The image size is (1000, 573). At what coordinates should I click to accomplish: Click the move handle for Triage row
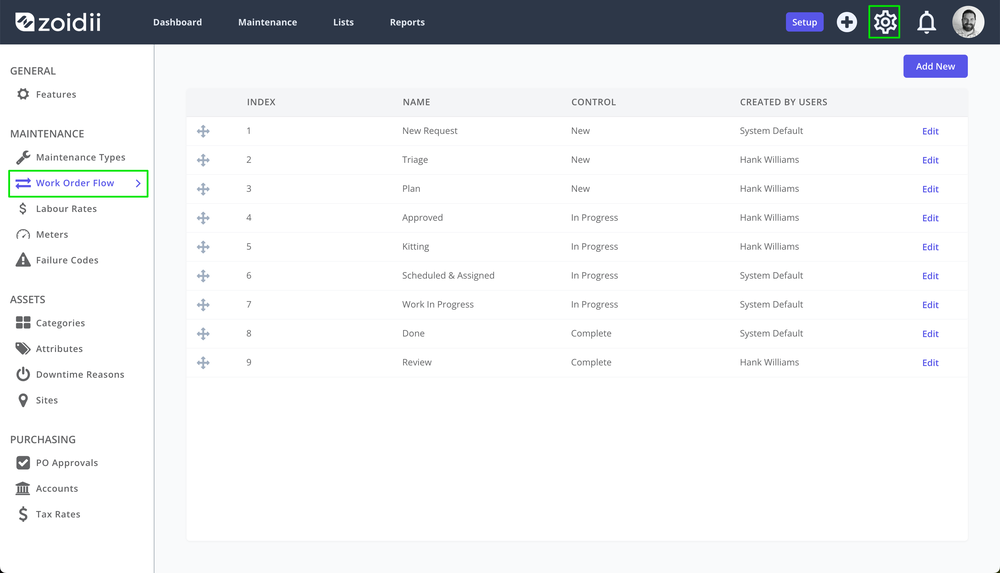[x=203, y=160]
